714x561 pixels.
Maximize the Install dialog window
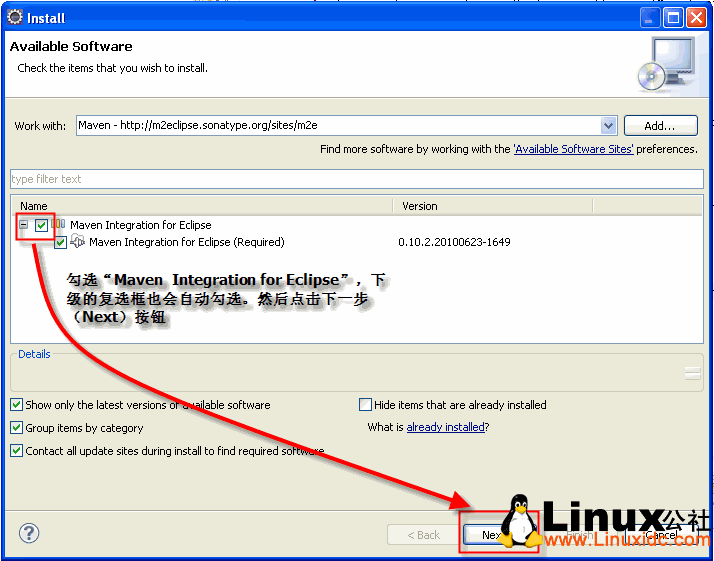point(673,17)
